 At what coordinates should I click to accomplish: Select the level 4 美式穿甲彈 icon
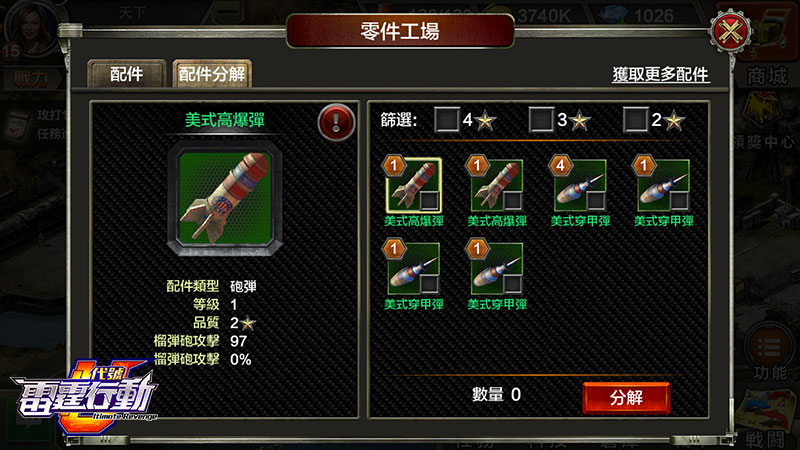(x=580, y=185)
